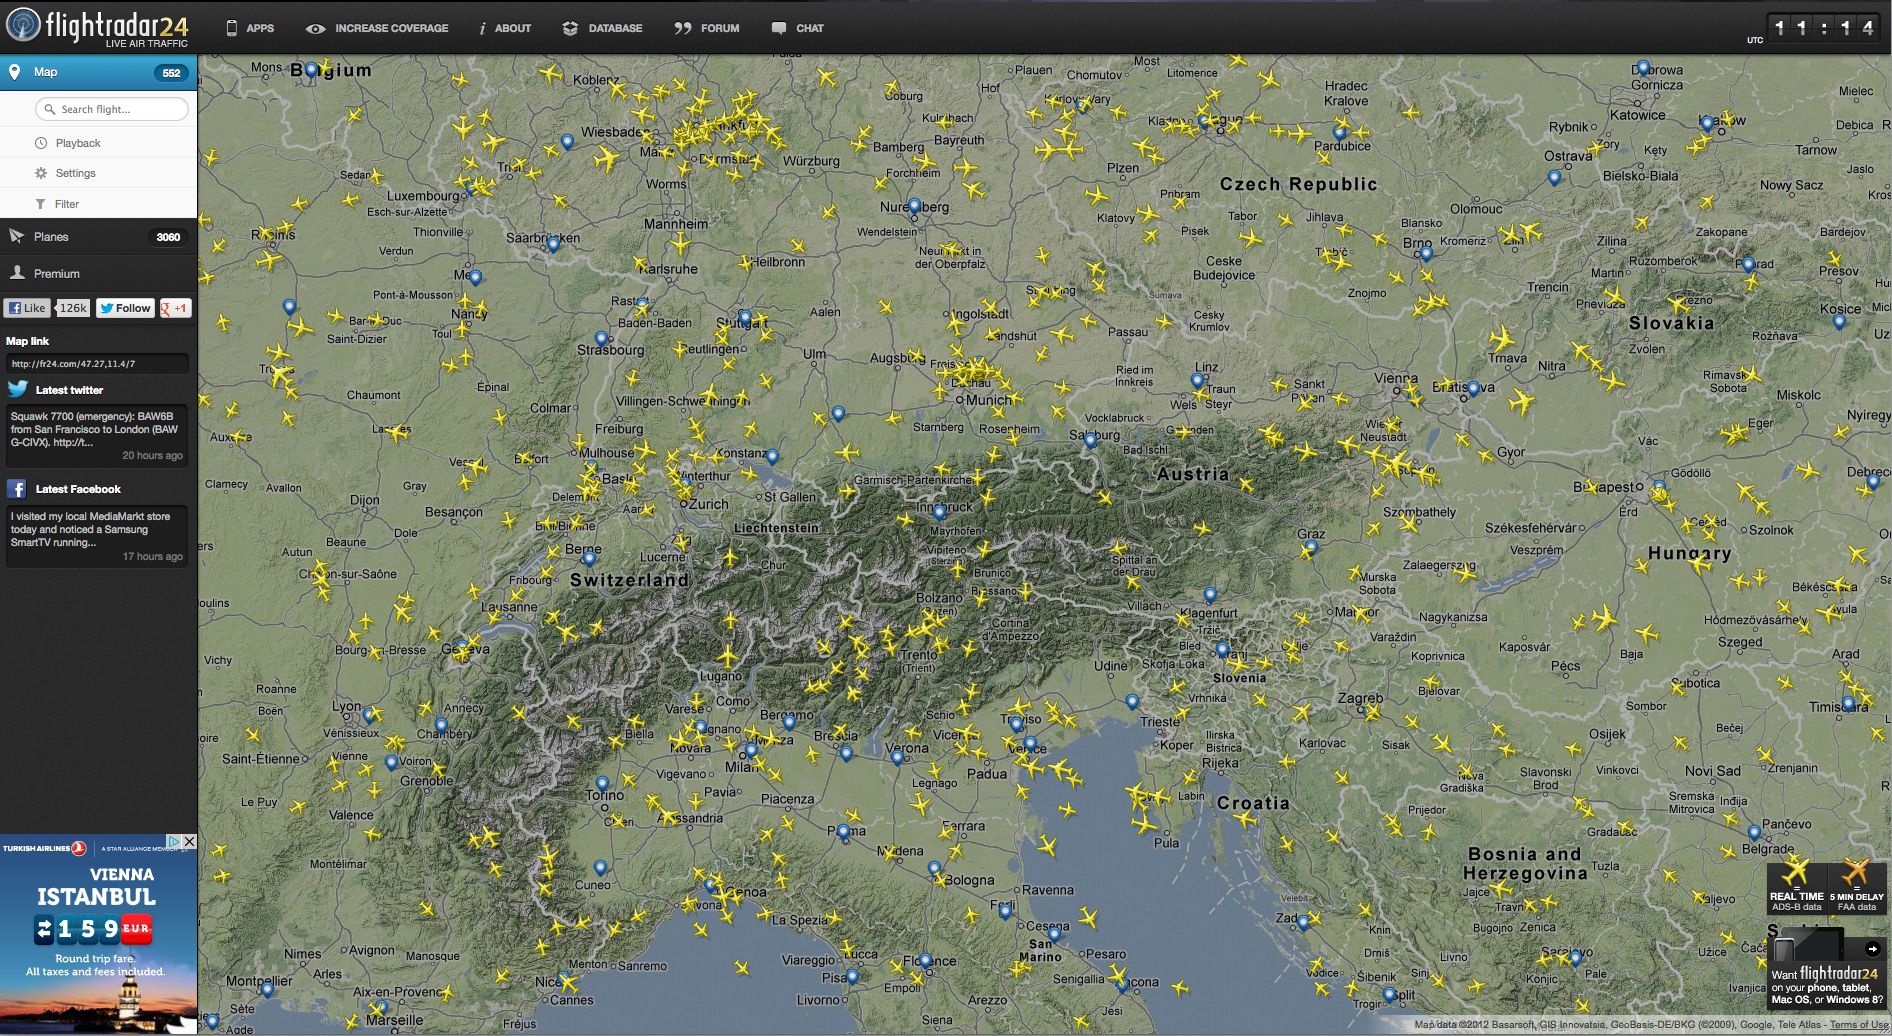This screenshot has height=1036, width=1892.
Task: Open the Vienna Istanbul ad banner
Action: point(98,934)
